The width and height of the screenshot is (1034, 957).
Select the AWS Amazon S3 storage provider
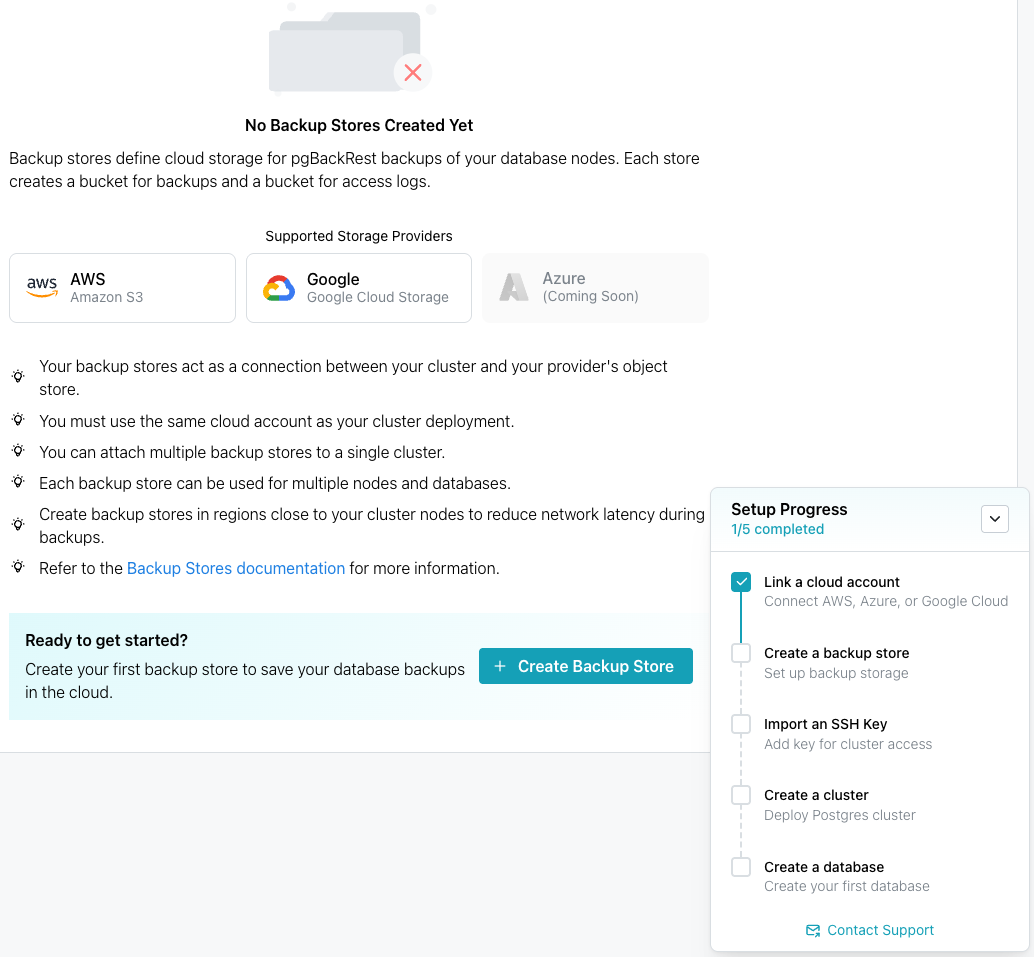122,288
